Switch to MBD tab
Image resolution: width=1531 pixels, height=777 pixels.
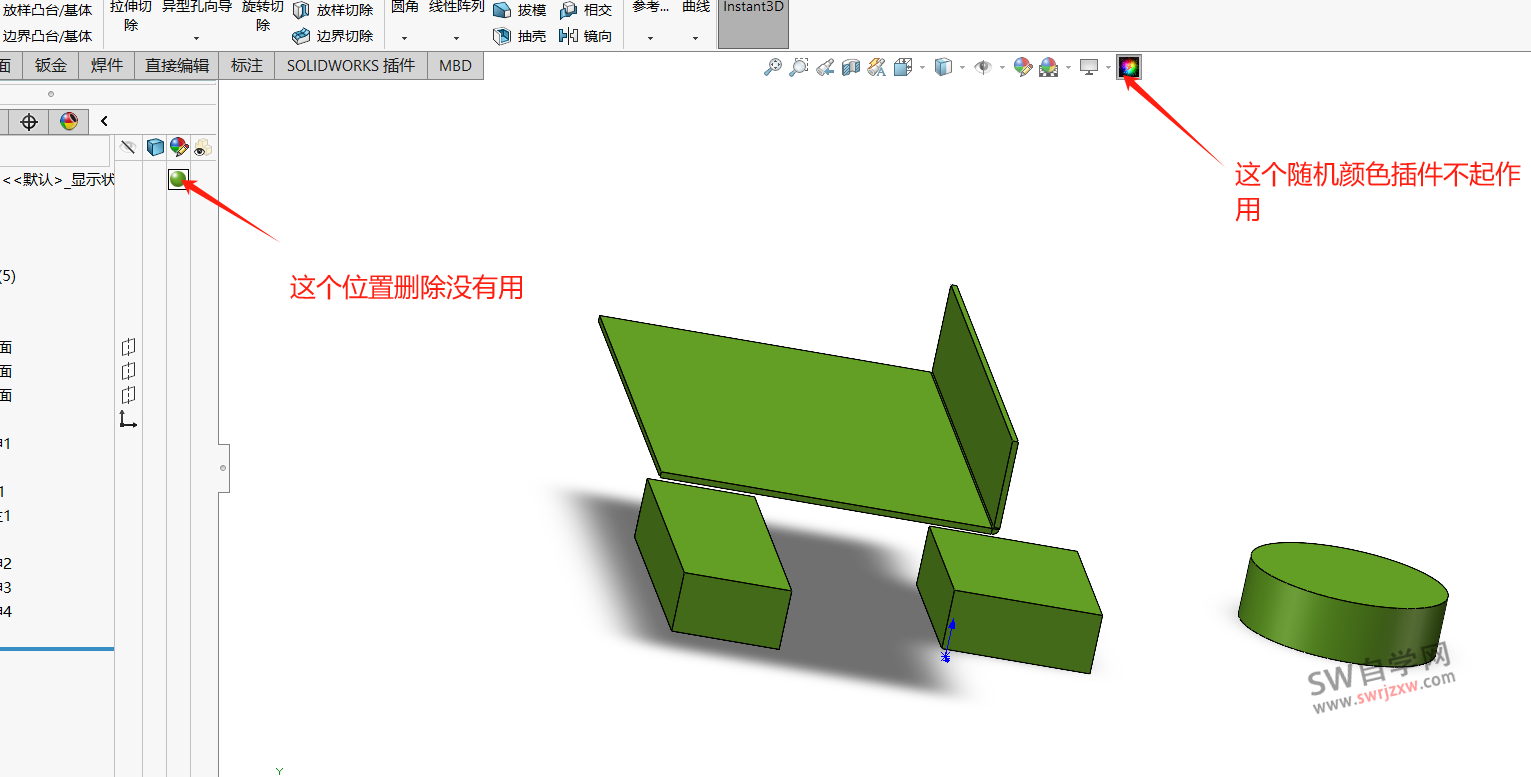[456, 66]
